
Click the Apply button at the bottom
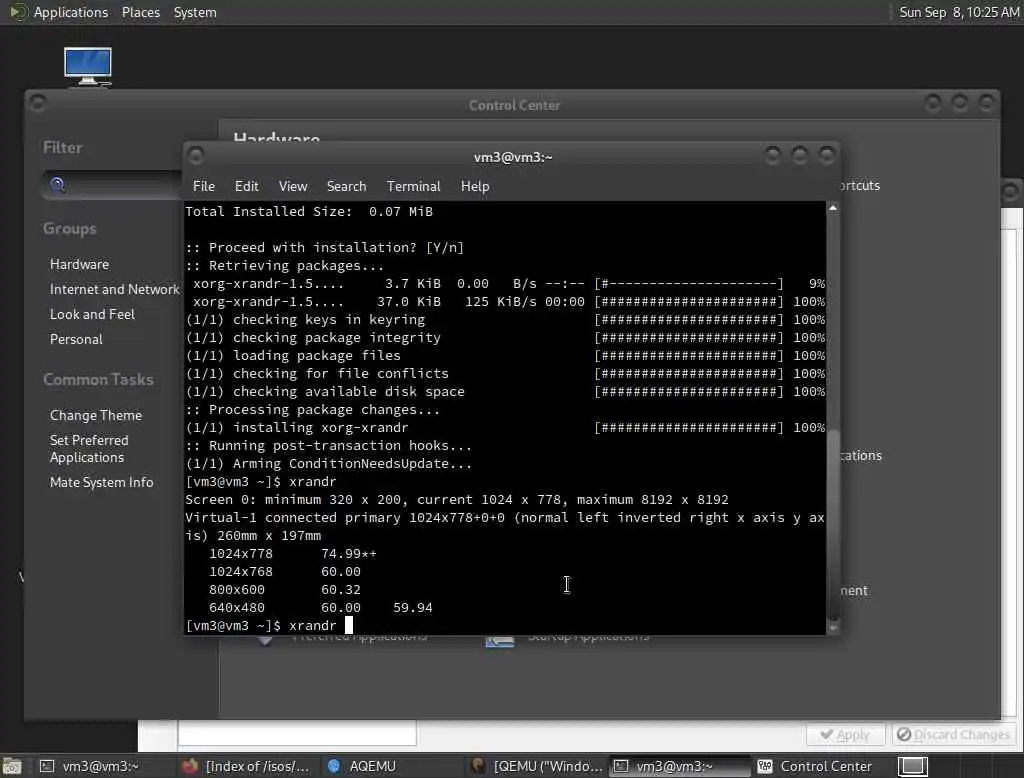[x=845, y=735]
